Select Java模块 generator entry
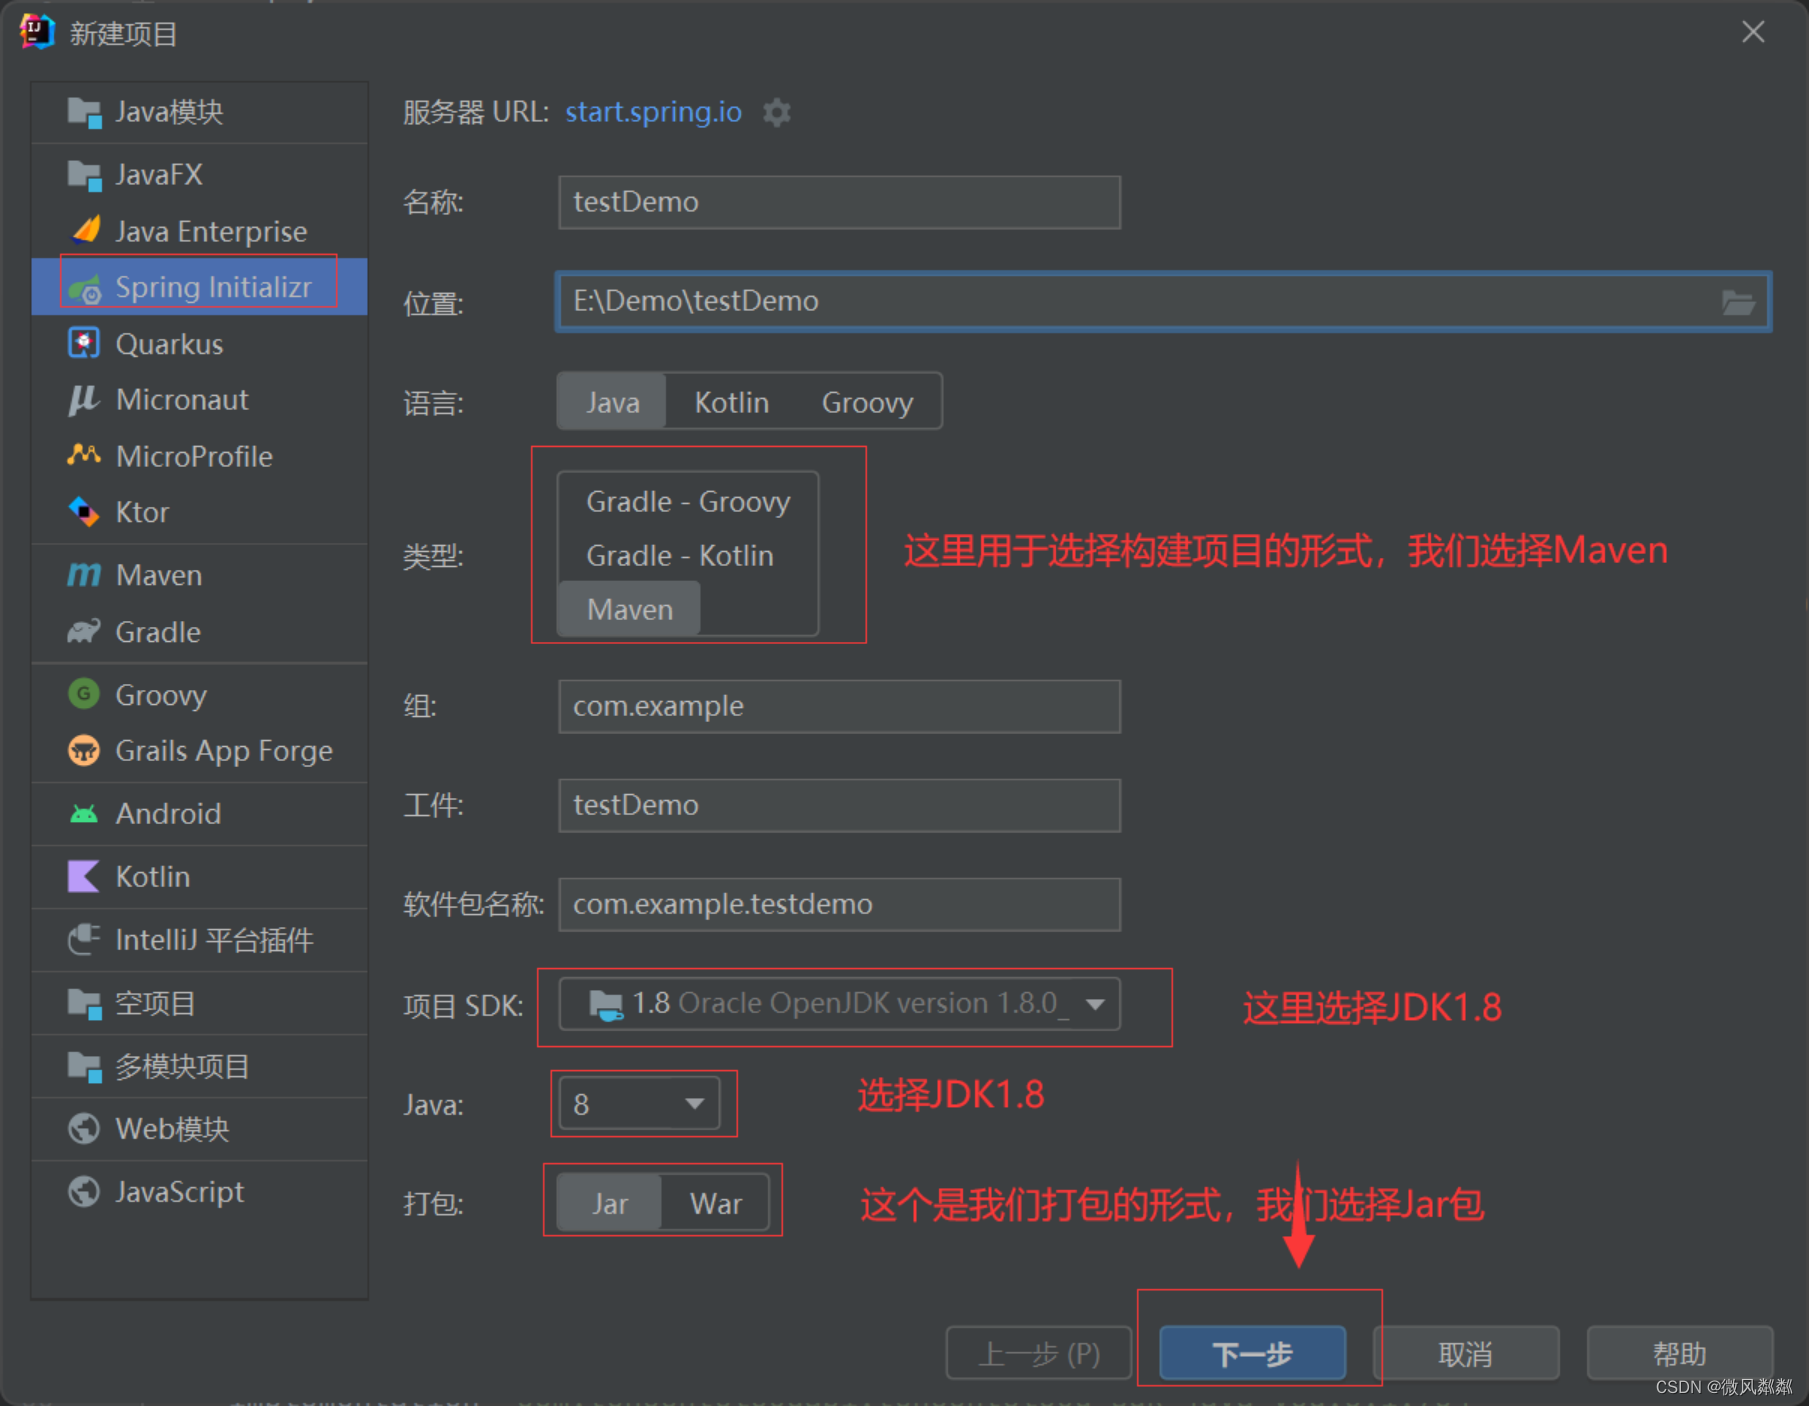The width and height of the screenshot is (1809, 1406). (x=200, y=112)
